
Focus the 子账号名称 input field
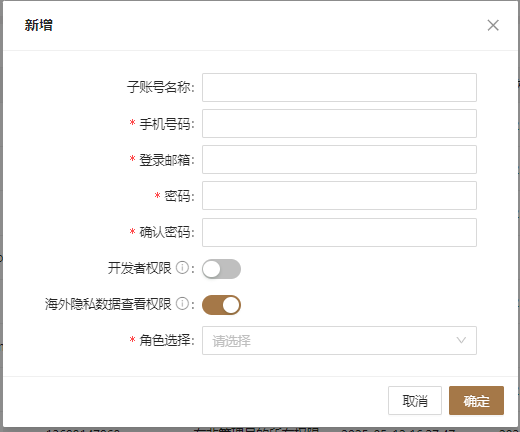pos(339,87)
